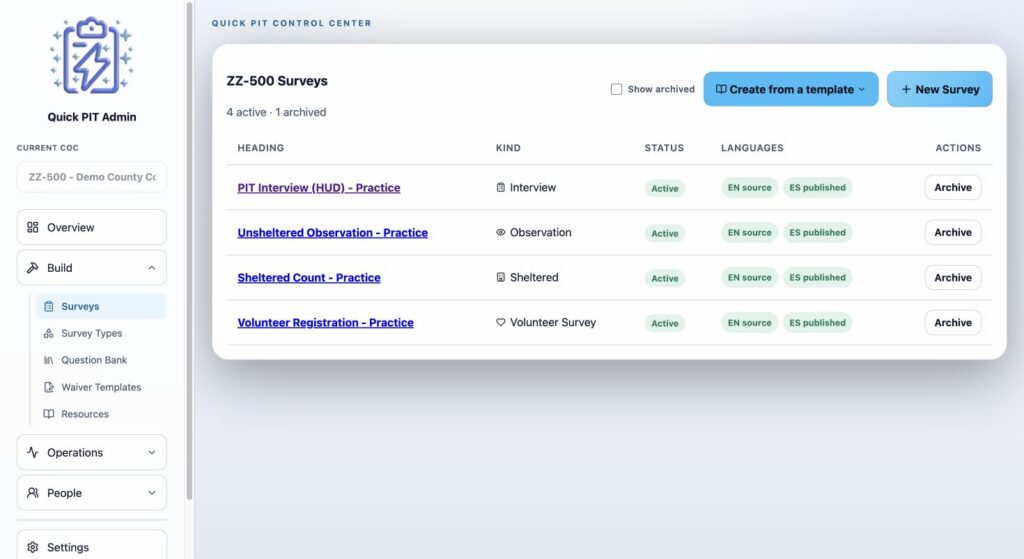Open Waiver Templates in the sidebar
The height and width of the screenshot is (559, 1024).
click(102, 387)
